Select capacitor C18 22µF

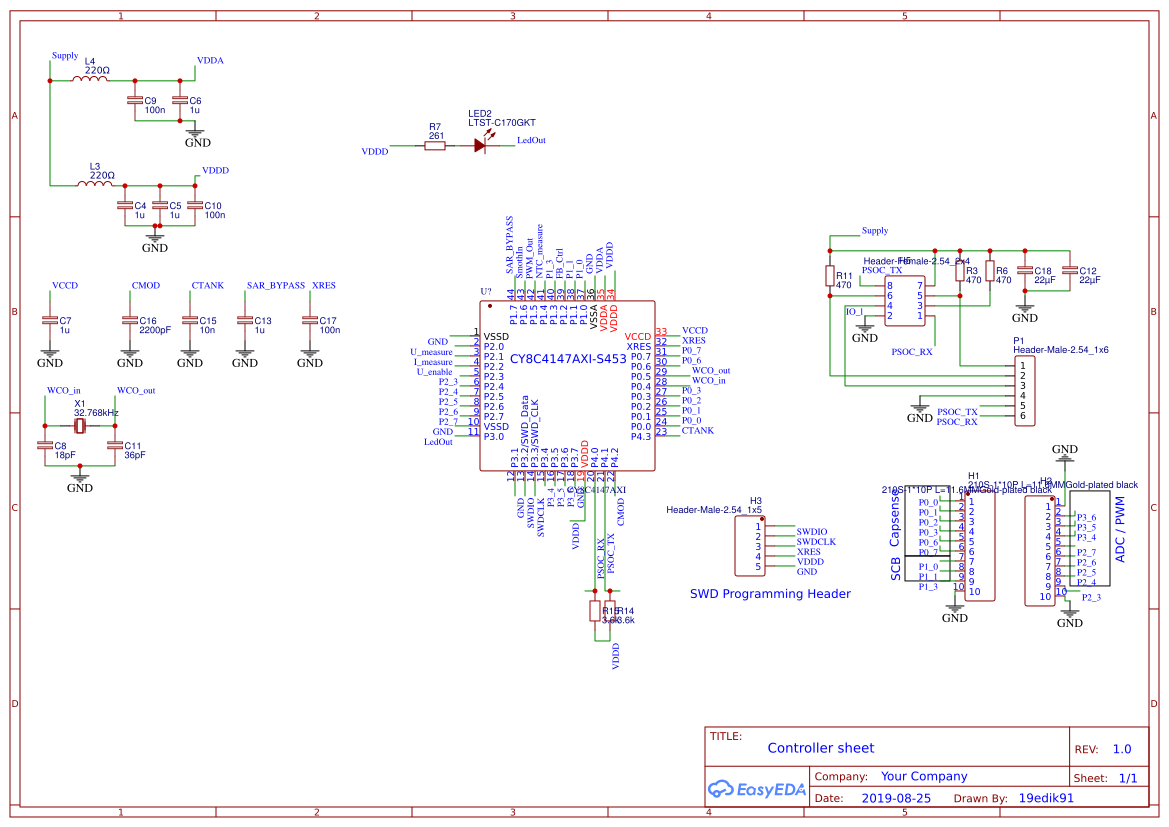[1025, 272]
